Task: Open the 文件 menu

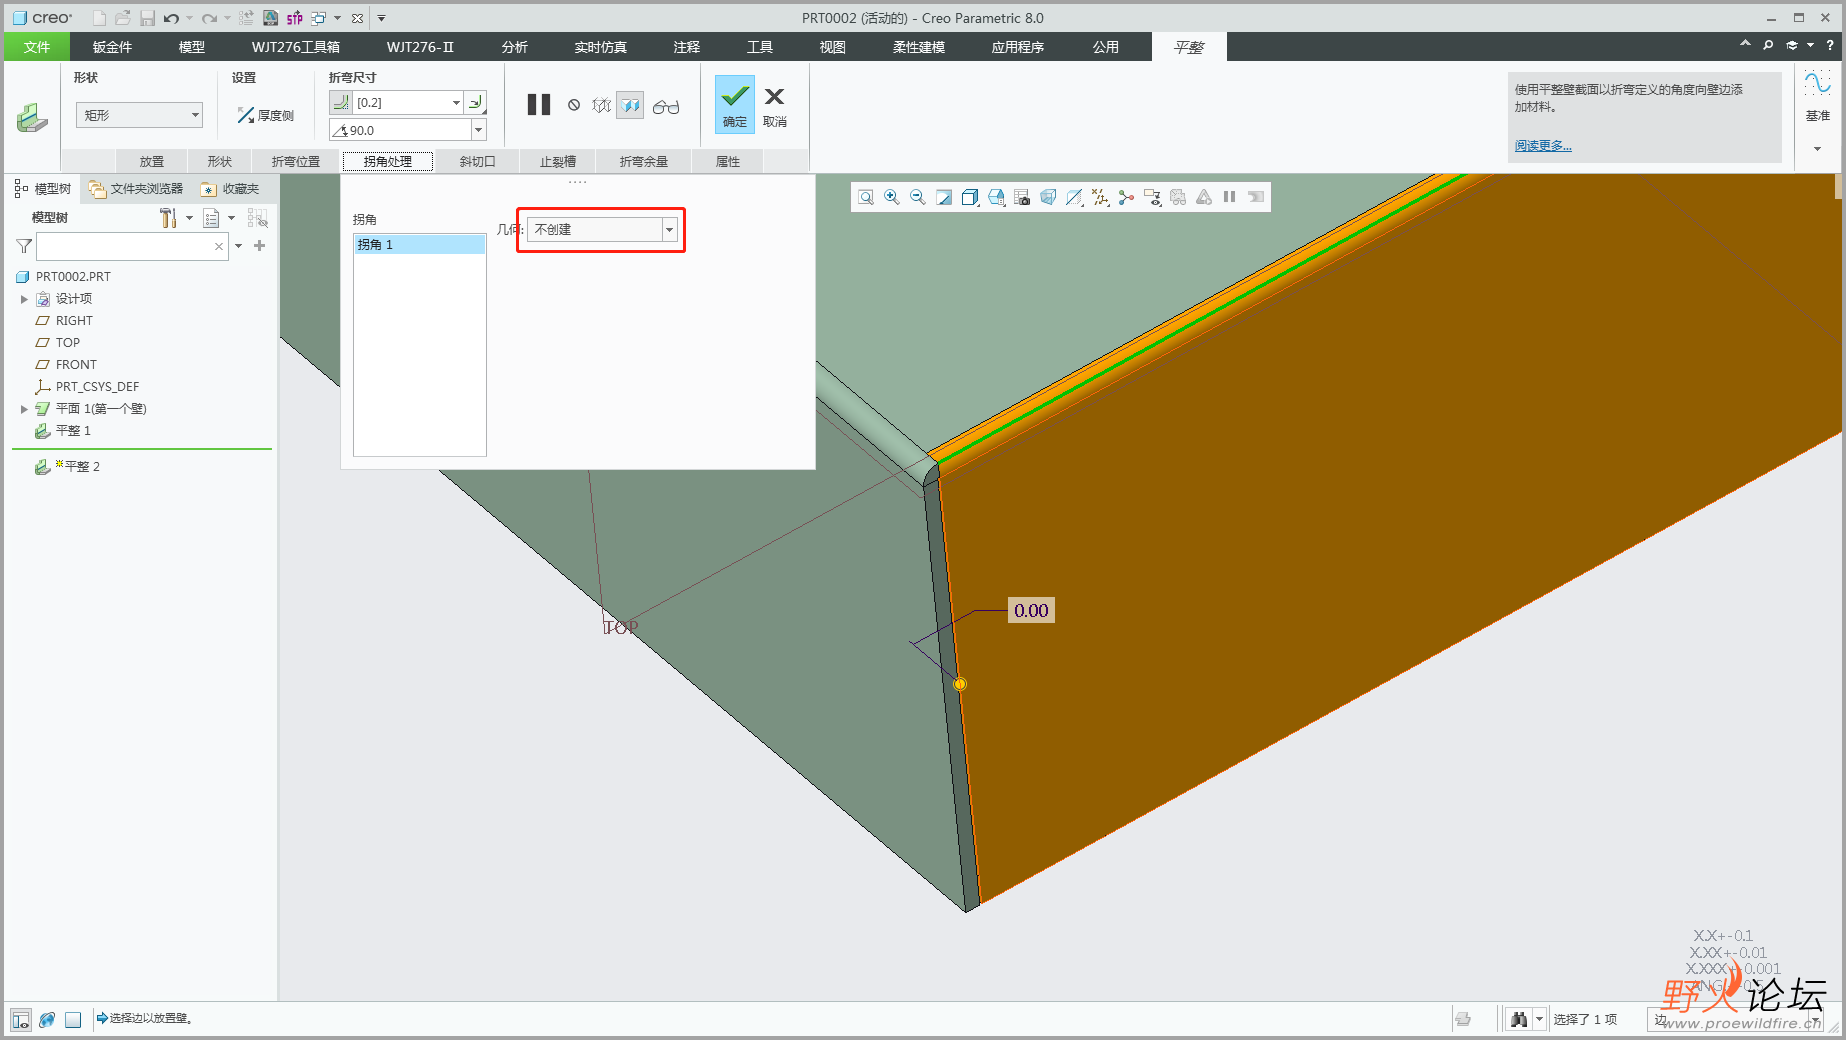Action: (x=37, y=47)
